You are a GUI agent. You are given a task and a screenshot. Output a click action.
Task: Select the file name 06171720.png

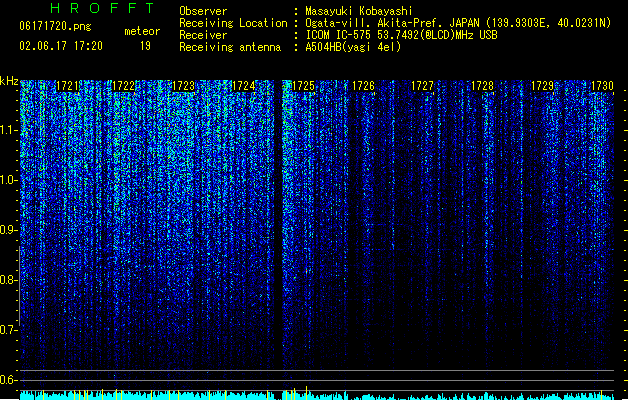pyautogui.click(x=55, y=26)
